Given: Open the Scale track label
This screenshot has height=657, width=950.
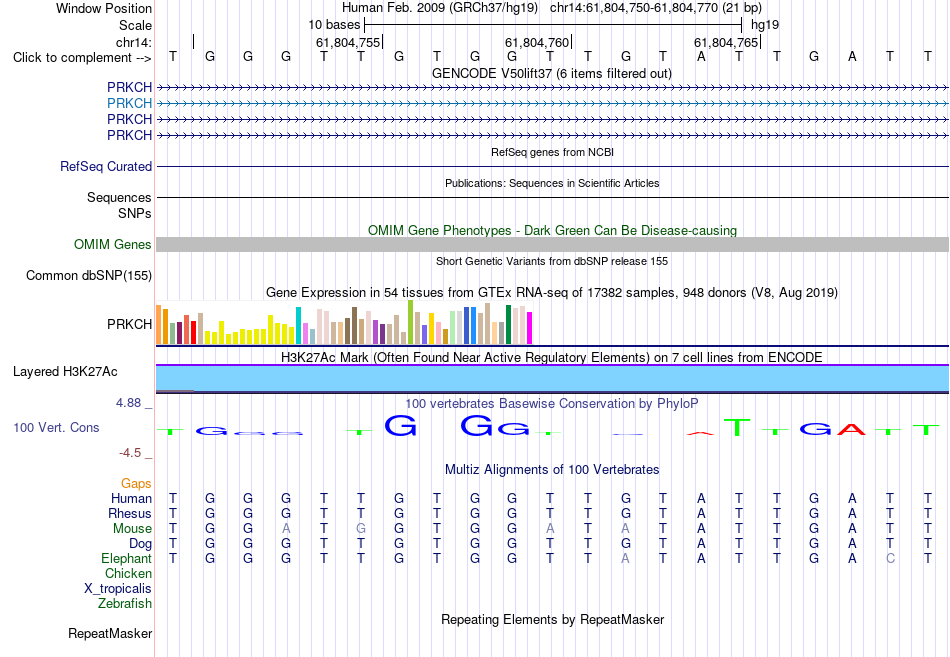Looking at the screenshot, I should click(x=135, y=25).
